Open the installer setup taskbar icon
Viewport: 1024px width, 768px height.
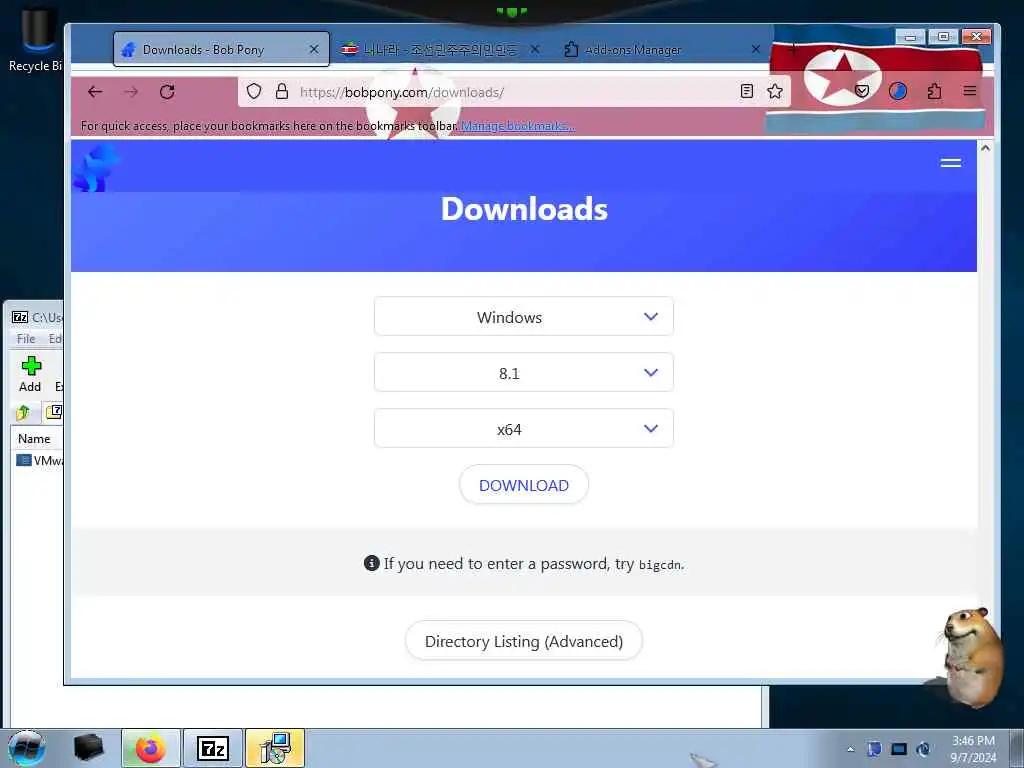click(x=275, y=748)
